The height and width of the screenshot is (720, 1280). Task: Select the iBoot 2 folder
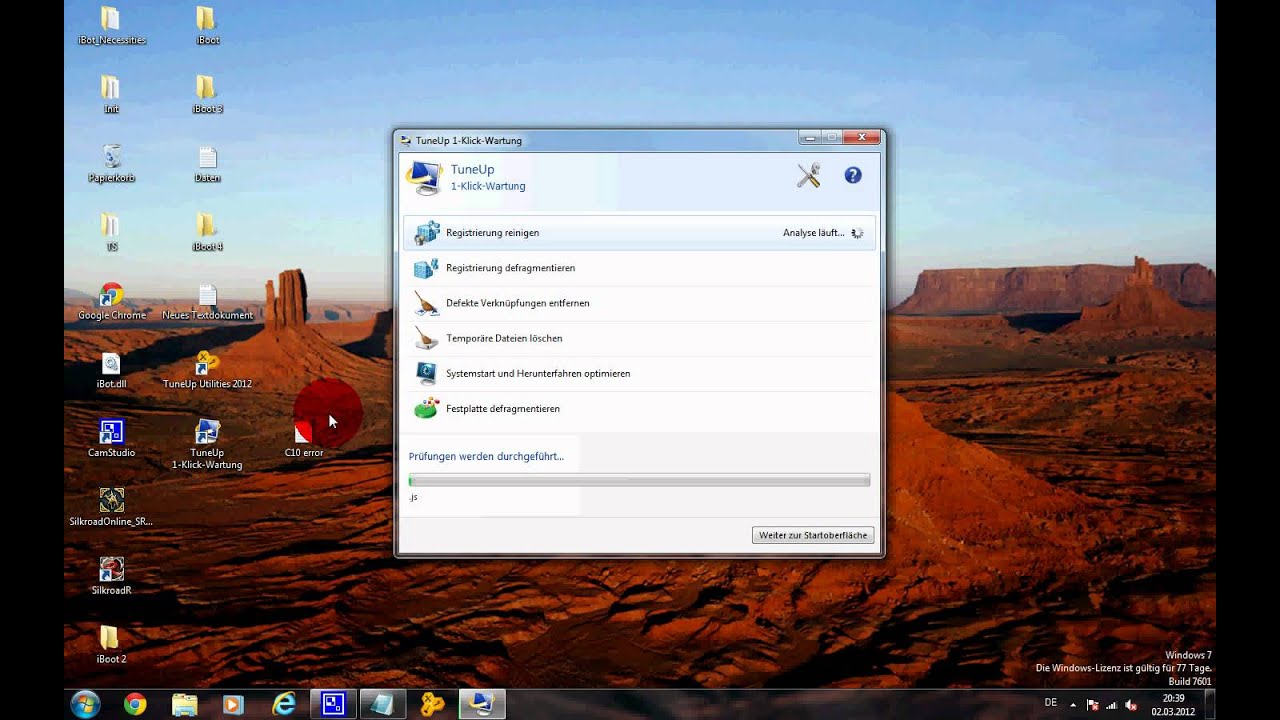pyautogui.click(x=111, y=645)
